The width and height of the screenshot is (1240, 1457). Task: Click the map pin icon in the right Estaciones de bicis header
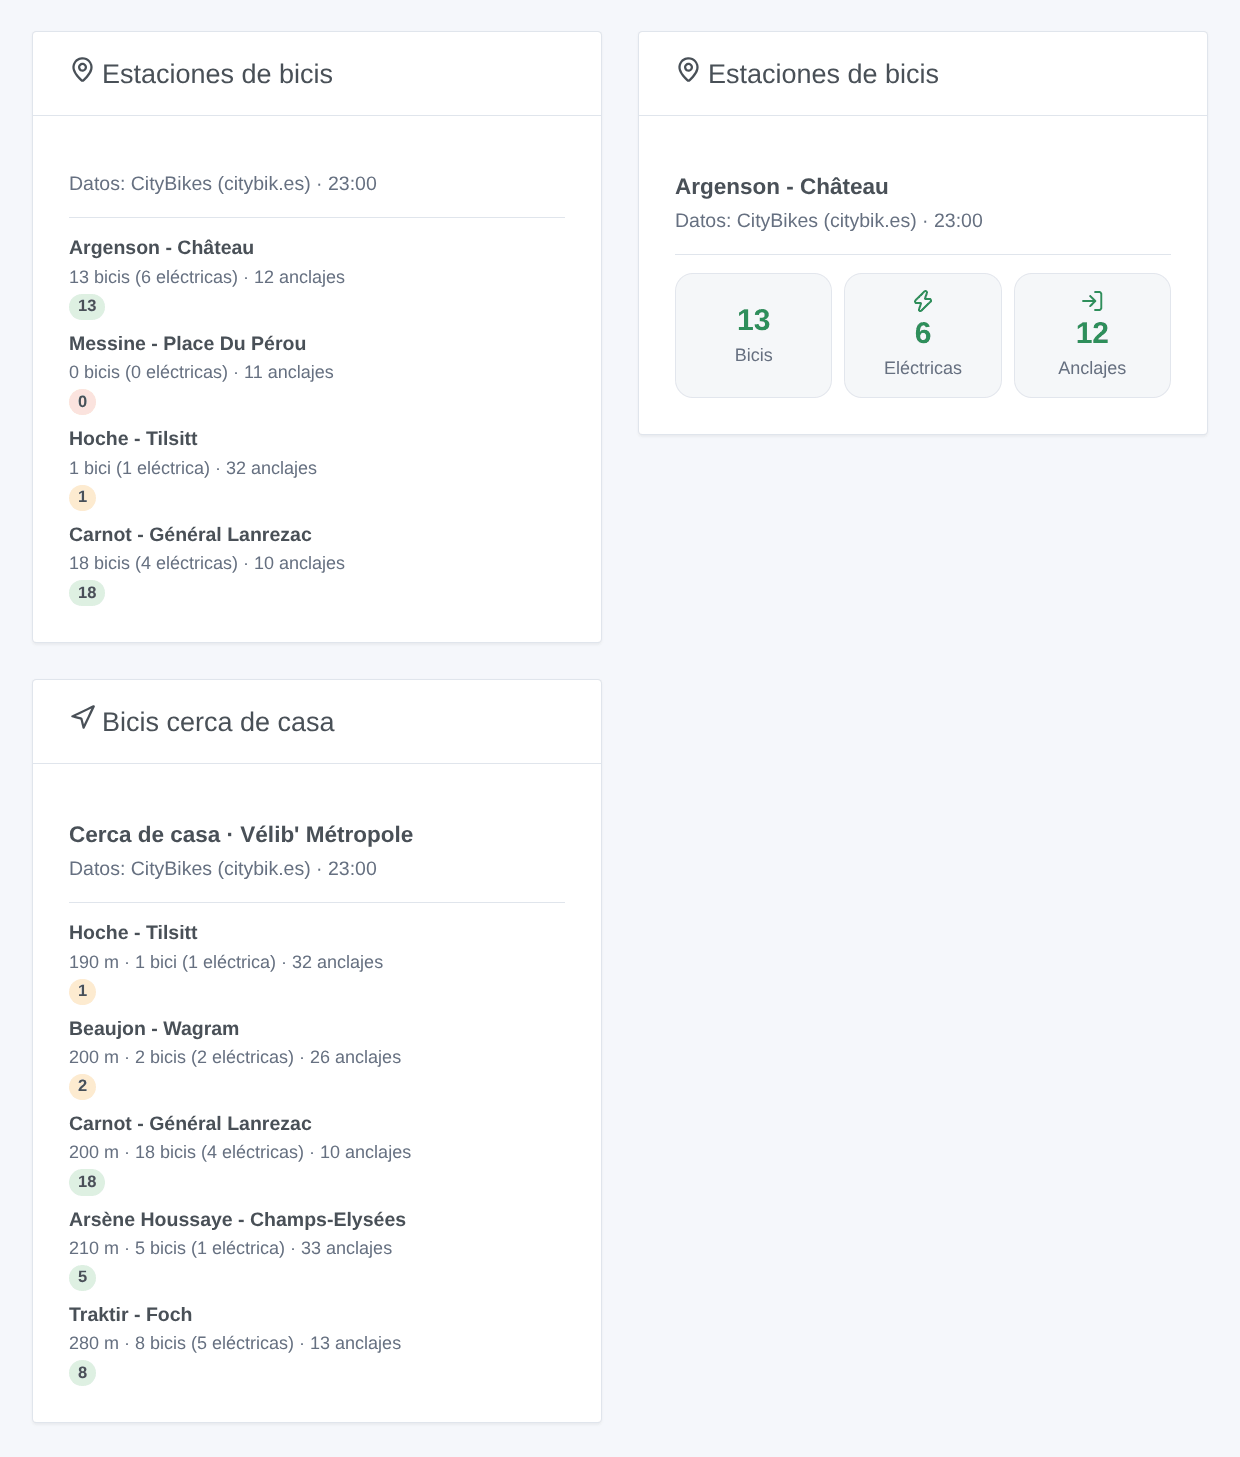coord(688,70)
